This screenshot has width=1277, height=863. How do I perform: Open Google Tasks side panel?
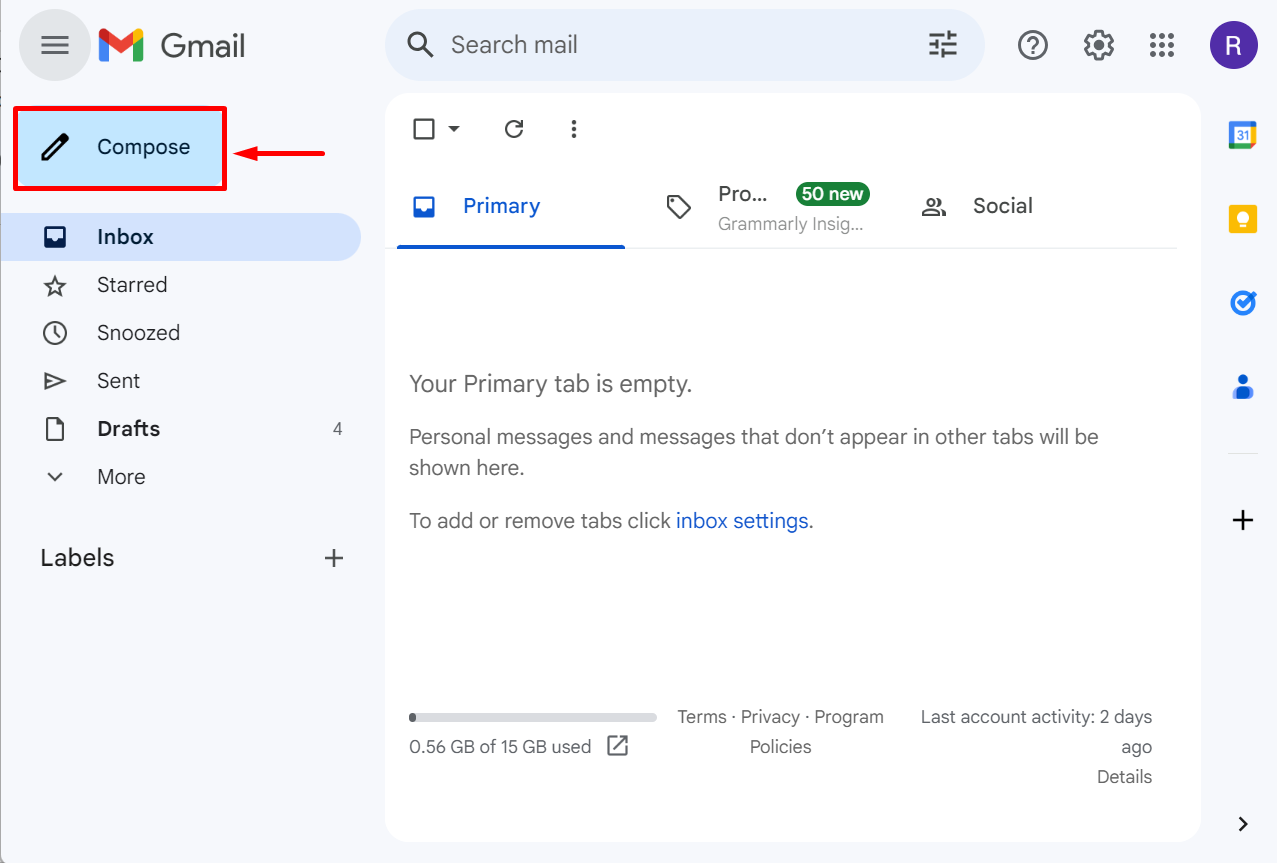(1242, 302)
